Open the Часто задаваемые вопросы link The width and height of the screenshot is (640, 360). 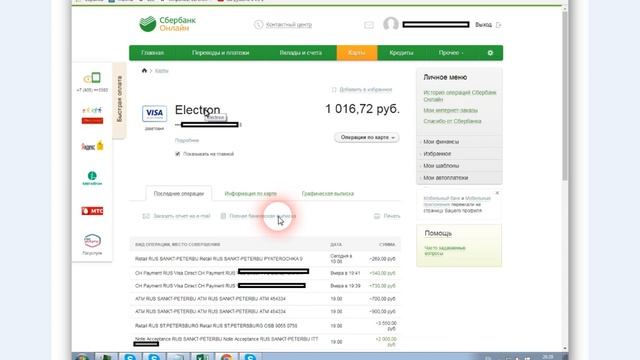(444, 251)
